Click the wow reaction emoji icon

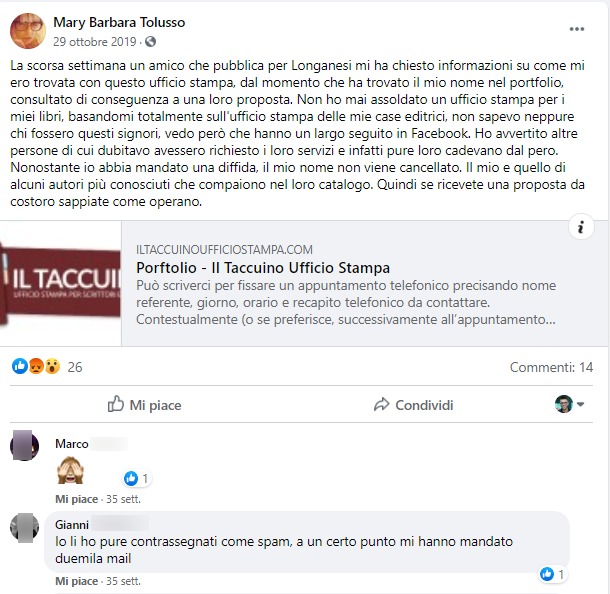coord(52,366)
